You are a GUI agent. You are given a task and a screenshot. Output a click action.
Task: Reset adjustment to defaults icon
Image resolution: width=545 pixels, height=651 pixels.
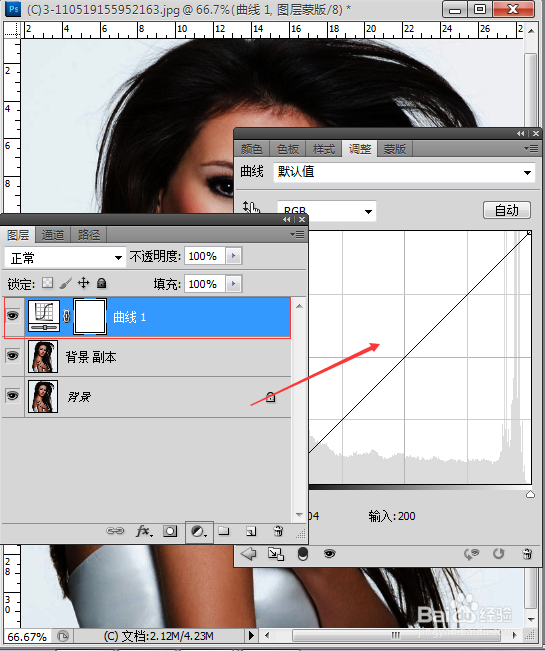tap(499, 554)
